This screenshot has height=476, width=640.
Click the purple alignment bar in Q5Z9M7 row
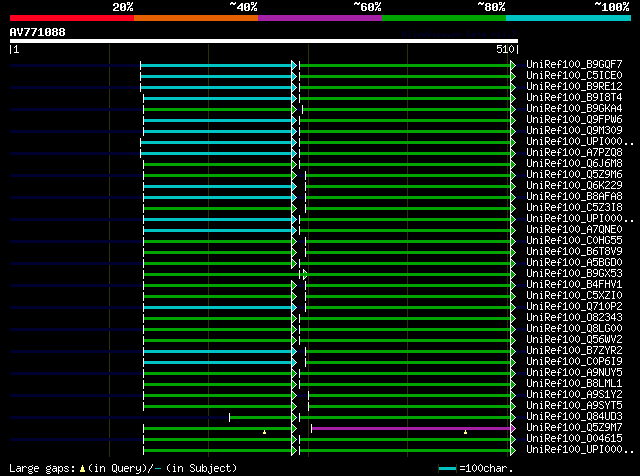[411, 429]
